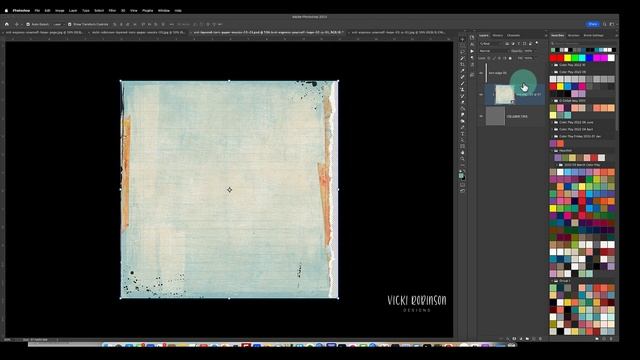The height and width of the screenshot is (360, 640).
Task: Click the Home icon in options bar
Action: (7, 24)
